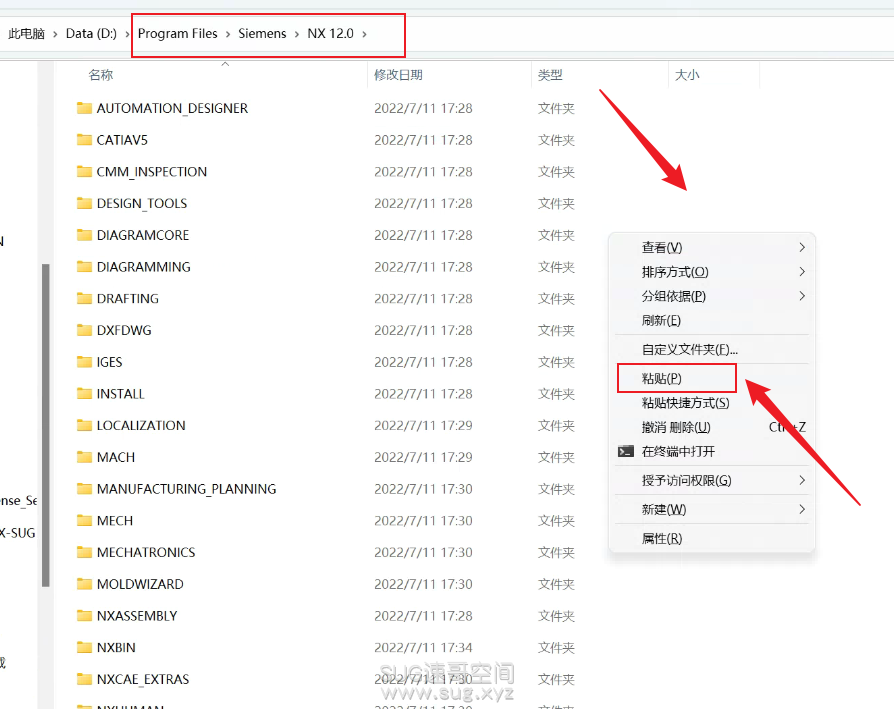Sort by the 修改日期 column header
The height and width of the screenshot is (709, 894).
click(x=398, y=75)
